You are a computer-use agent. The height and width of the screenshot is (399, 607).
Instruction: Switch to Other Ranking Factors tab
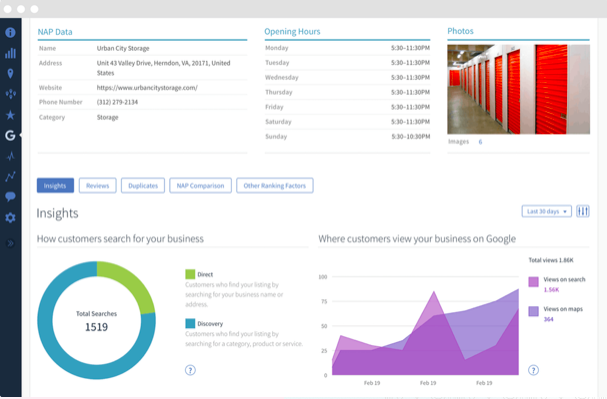pyautogui.click(x=275, y=185)
